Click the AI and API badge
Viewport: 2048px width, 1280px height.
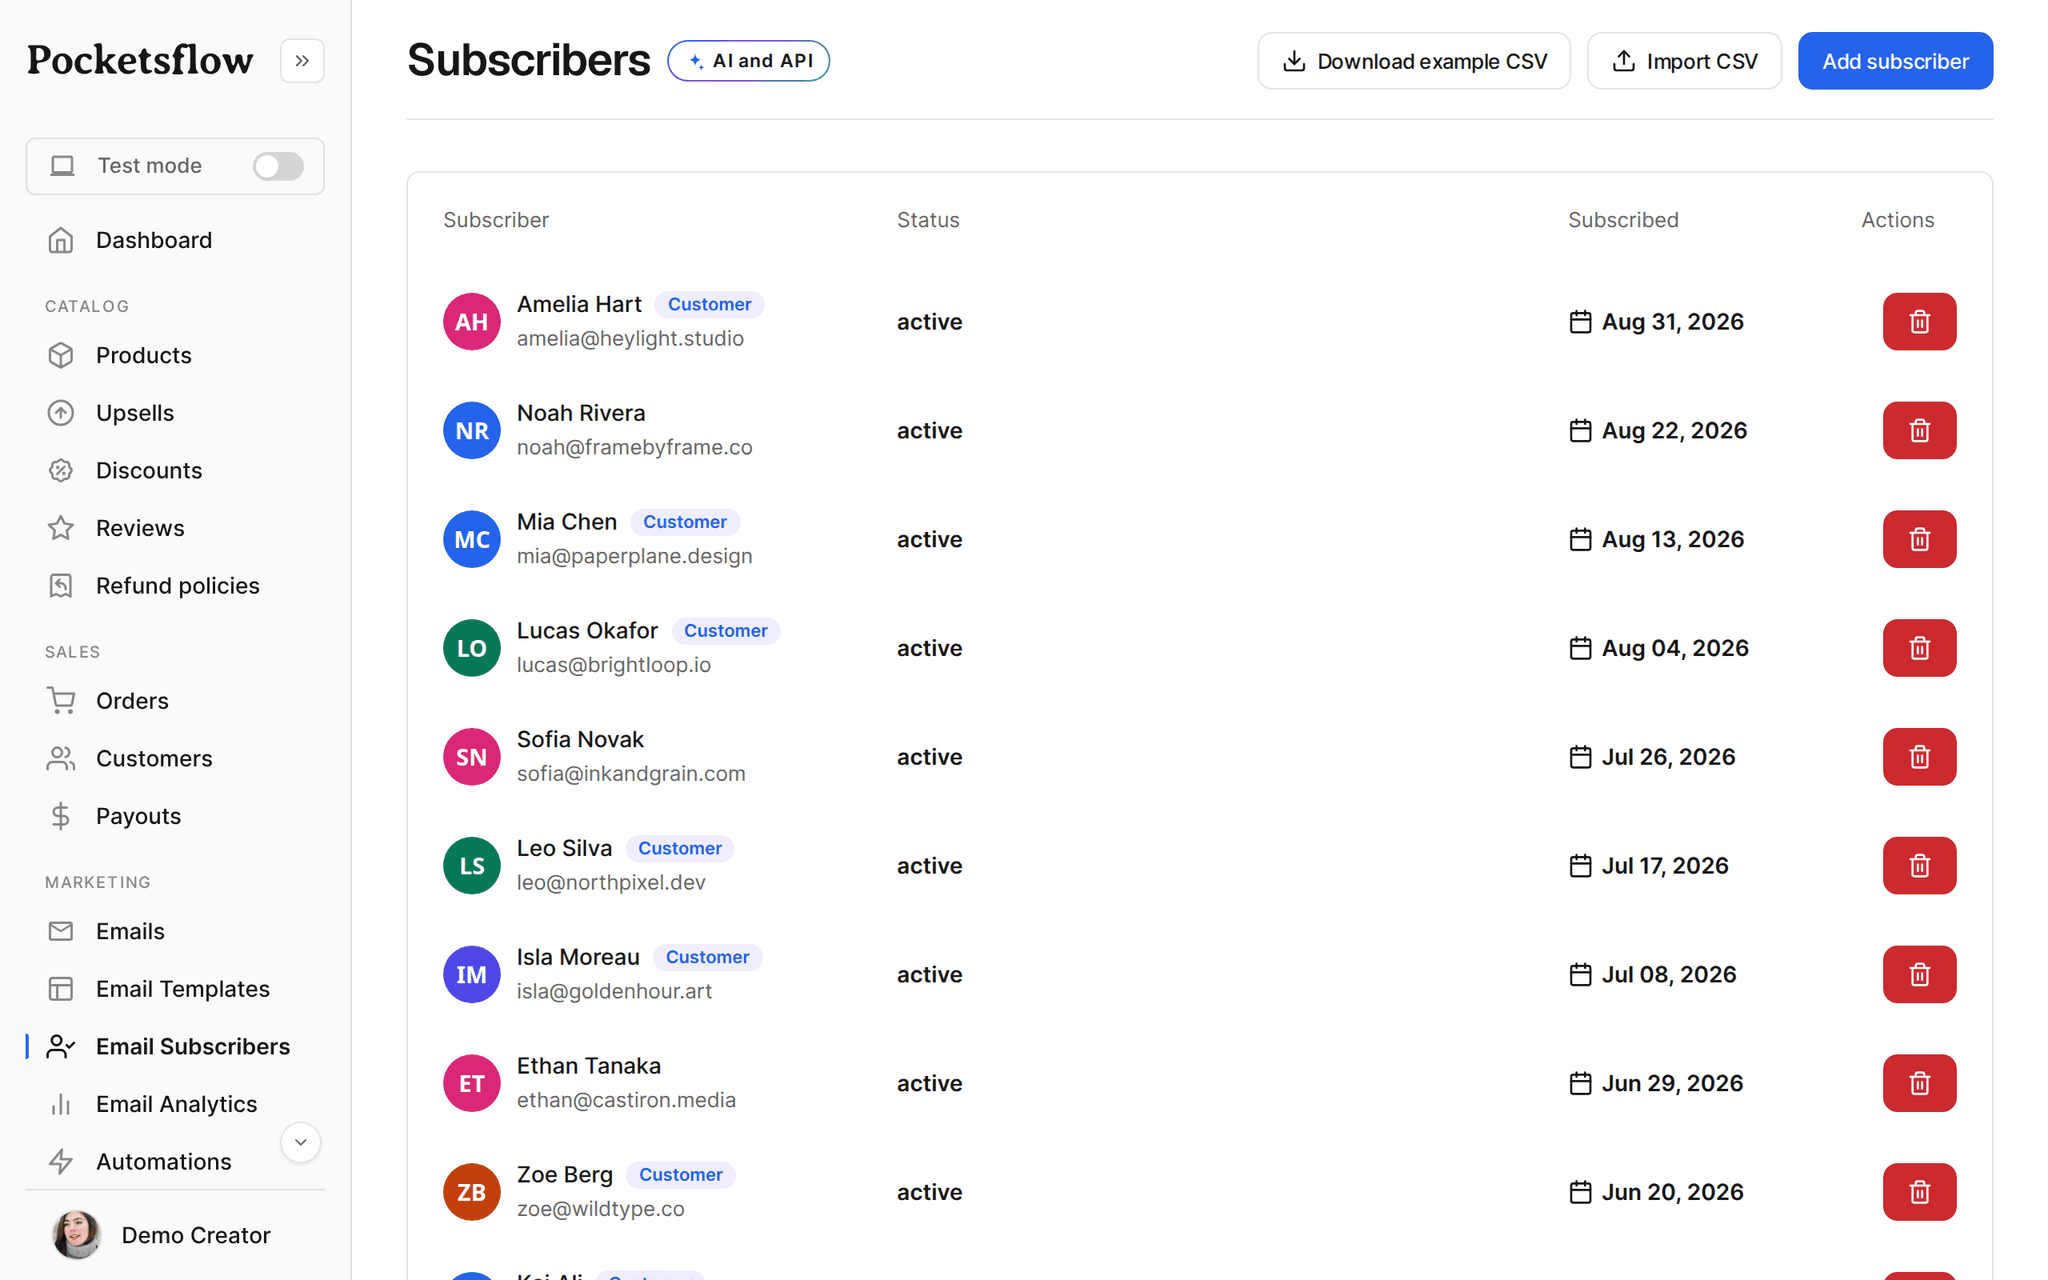(749, 61)
